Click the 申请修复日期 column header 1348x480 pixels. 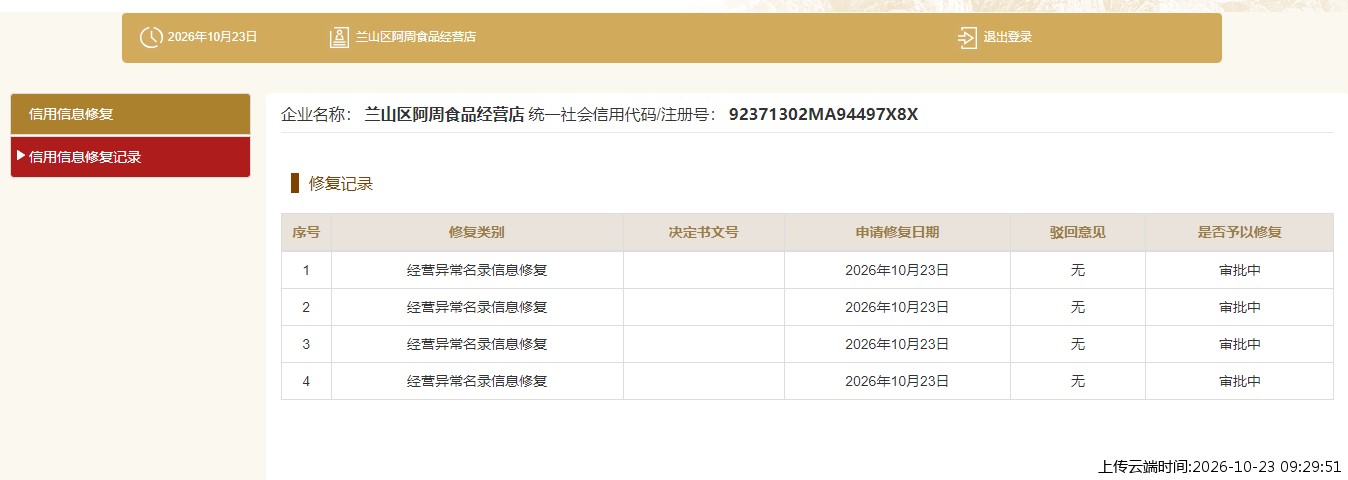coord(897,232)
